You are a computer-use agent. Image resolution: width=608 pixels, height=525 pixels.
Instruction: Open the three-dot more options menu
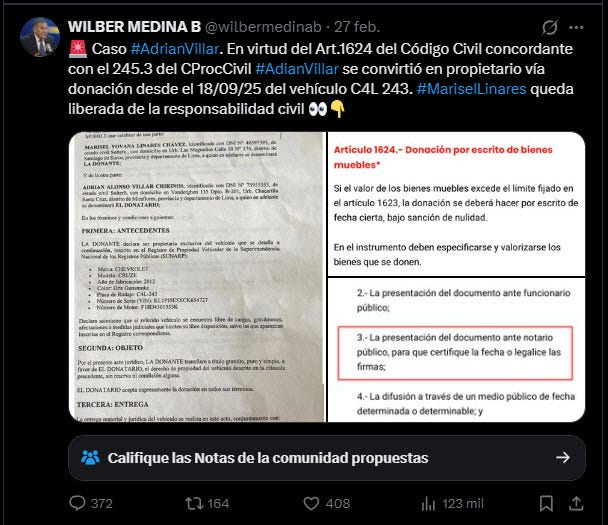click(x=576, y=27)
